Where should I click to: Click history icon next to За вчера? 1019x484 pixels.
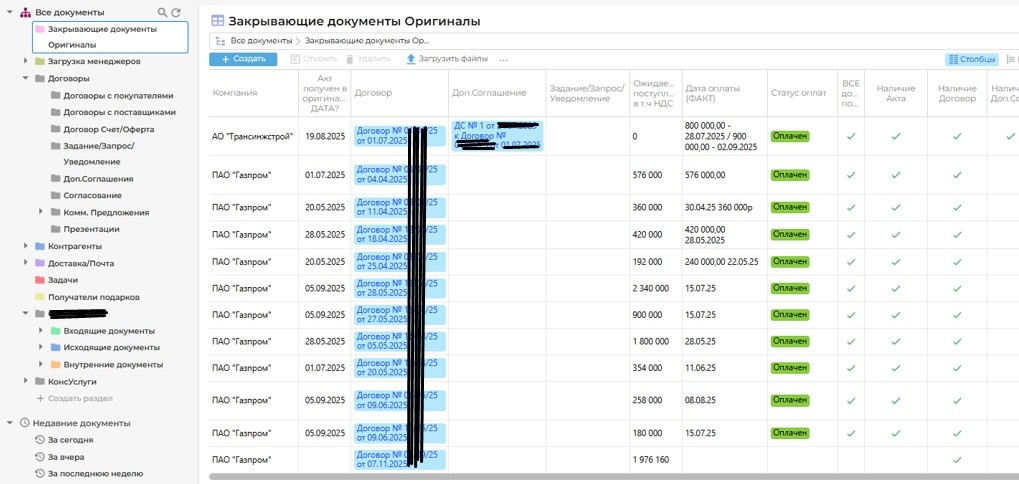click(40, 457)
